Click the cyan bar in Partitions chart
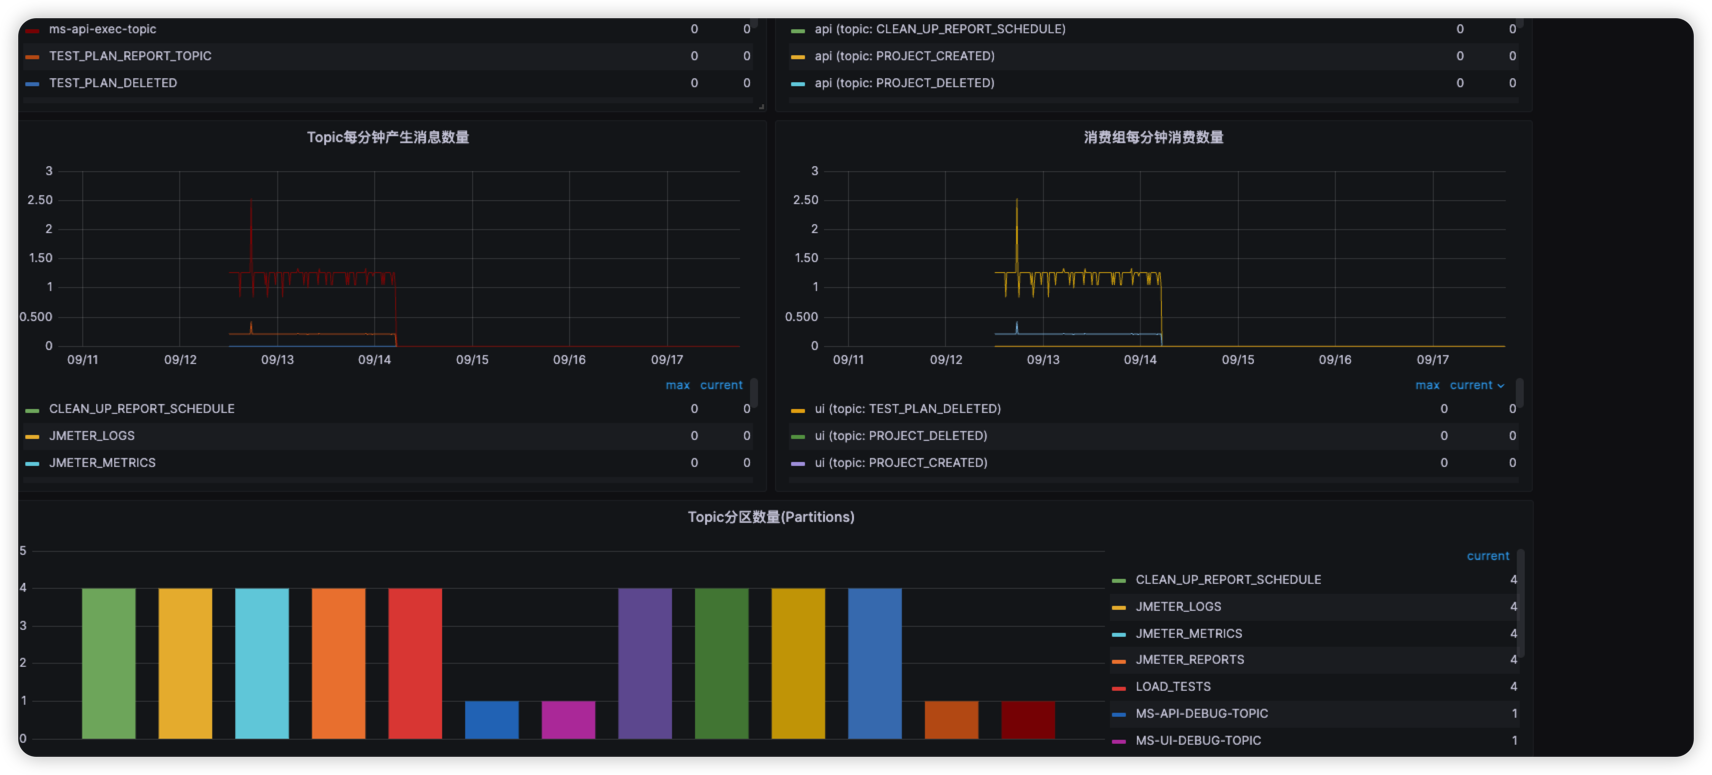The width and height of the screenshot is (1712, 775). click(262, 664)
